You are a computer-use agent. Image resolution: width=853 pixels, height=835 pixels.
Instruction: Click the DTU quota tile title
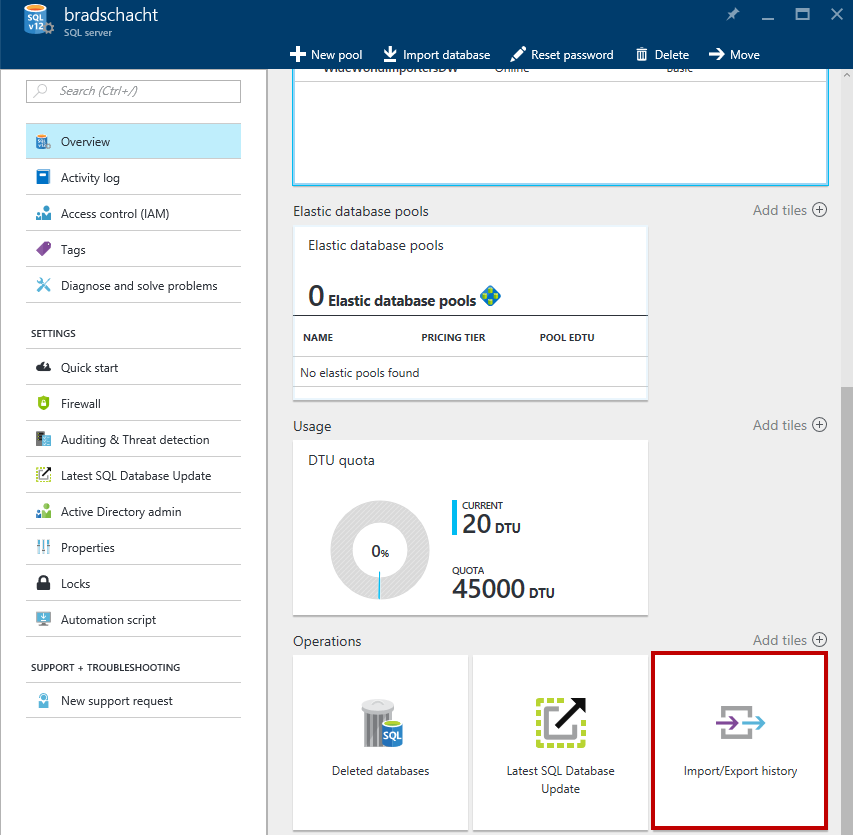pos(341,460)
